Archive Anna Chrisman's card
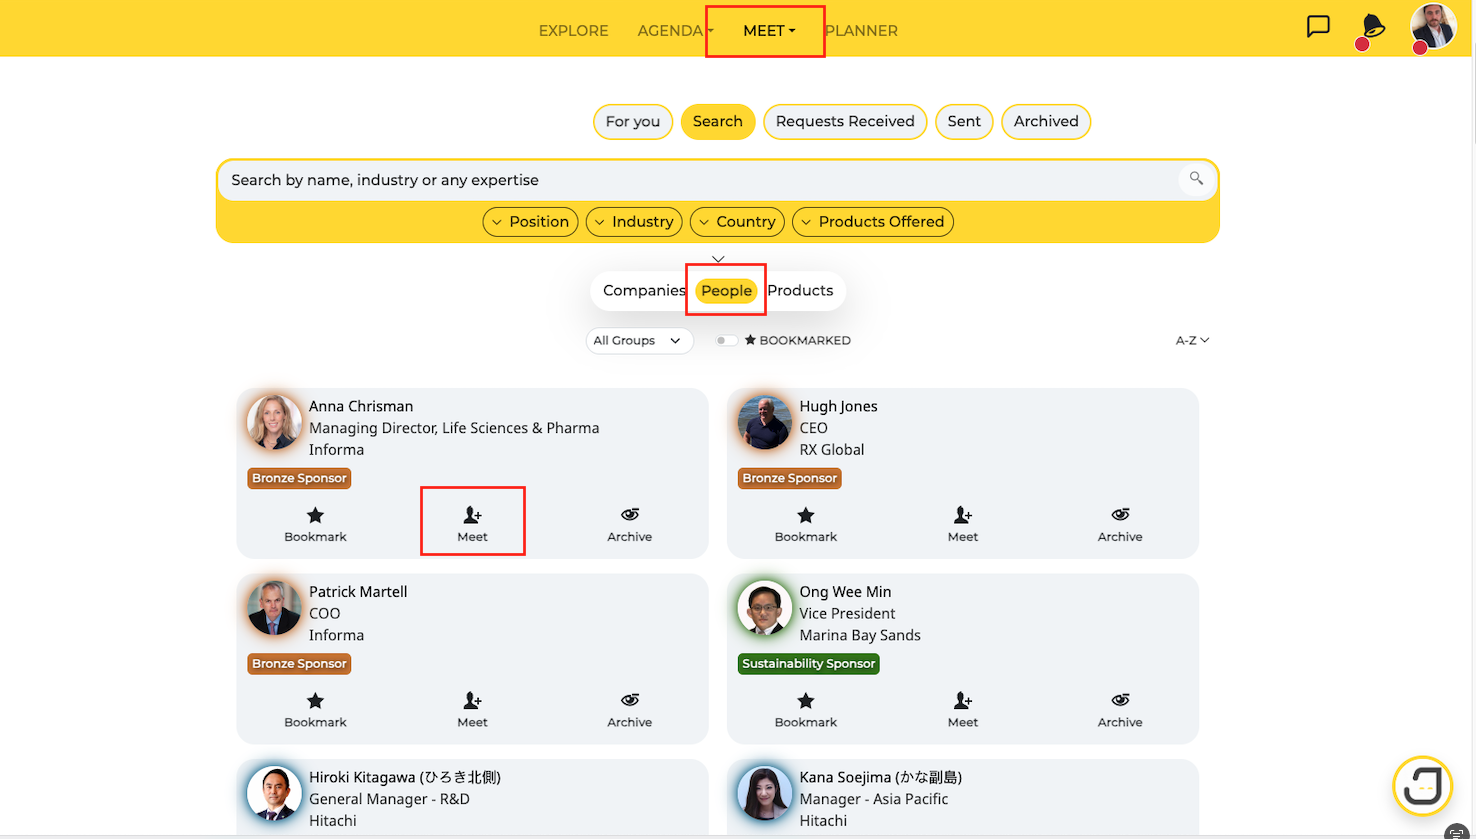 [x=630, y=524]
